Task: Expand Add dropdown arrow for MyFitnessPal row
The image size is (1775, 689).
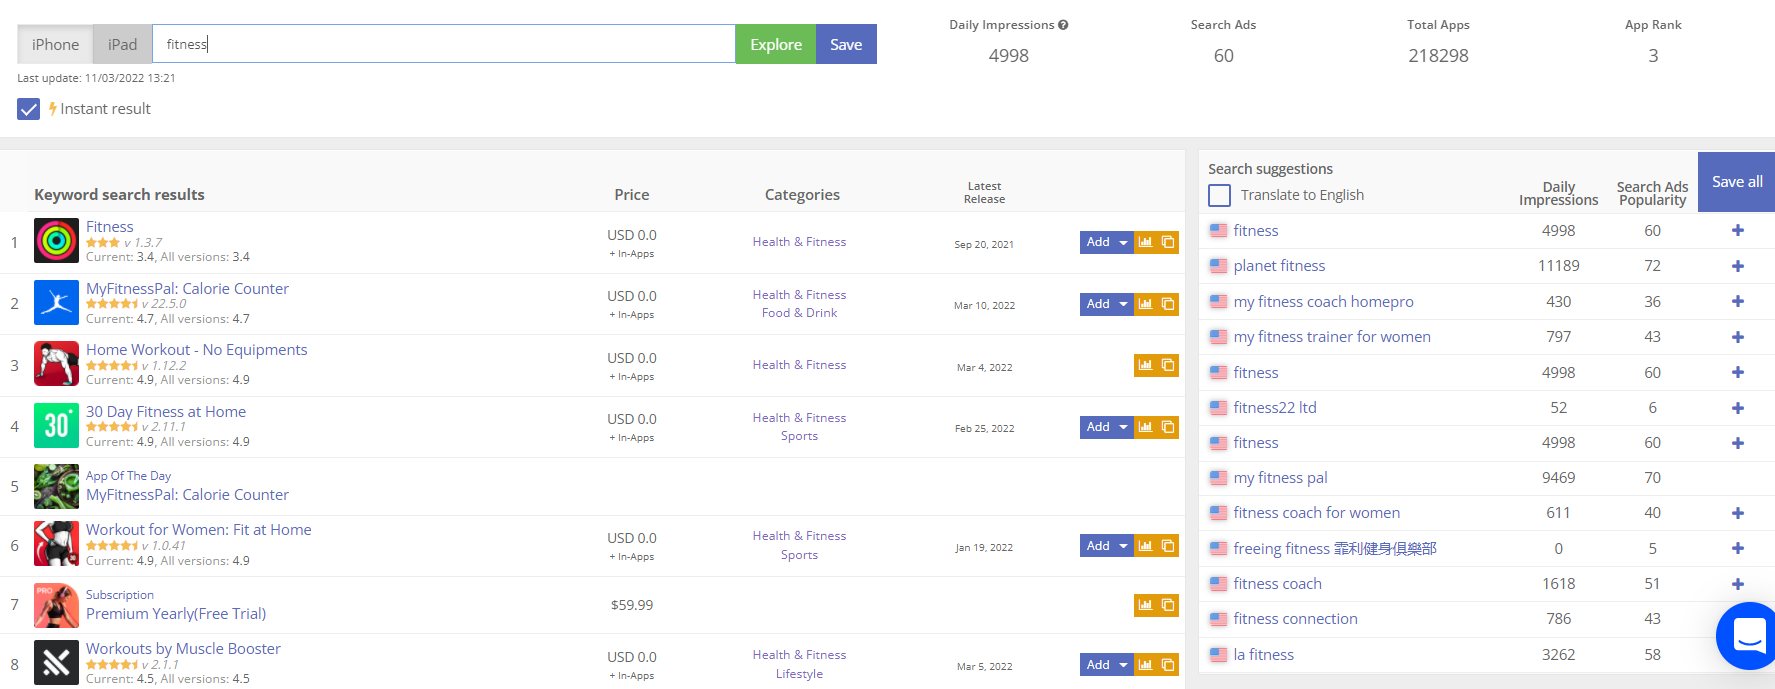Action: [1123, 304]
